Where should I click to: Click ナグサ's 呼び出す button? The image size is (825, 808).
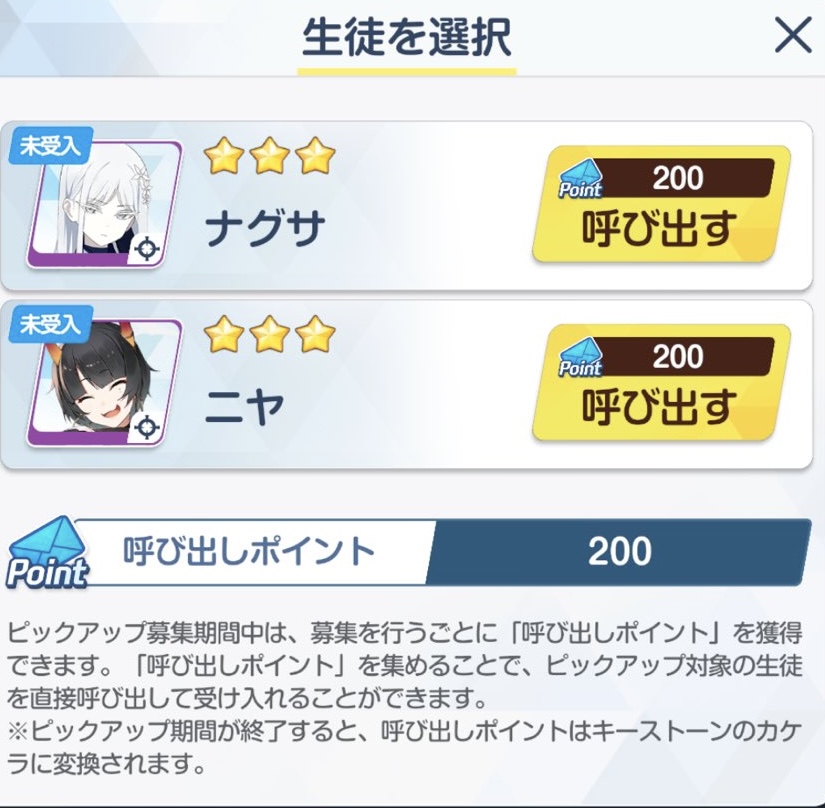coord(661,204)
